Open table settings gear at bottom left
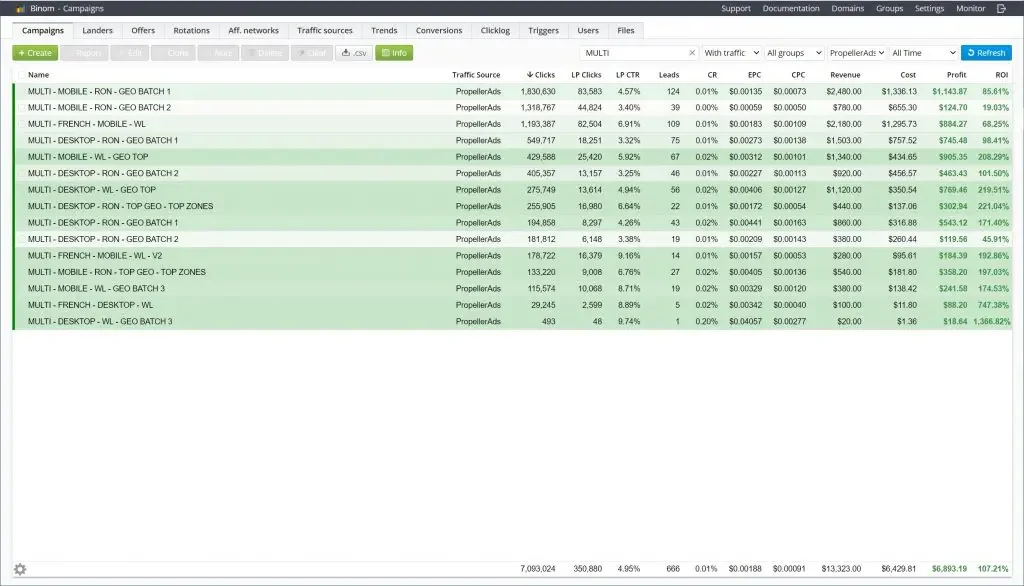 click(x=20, y=569)
